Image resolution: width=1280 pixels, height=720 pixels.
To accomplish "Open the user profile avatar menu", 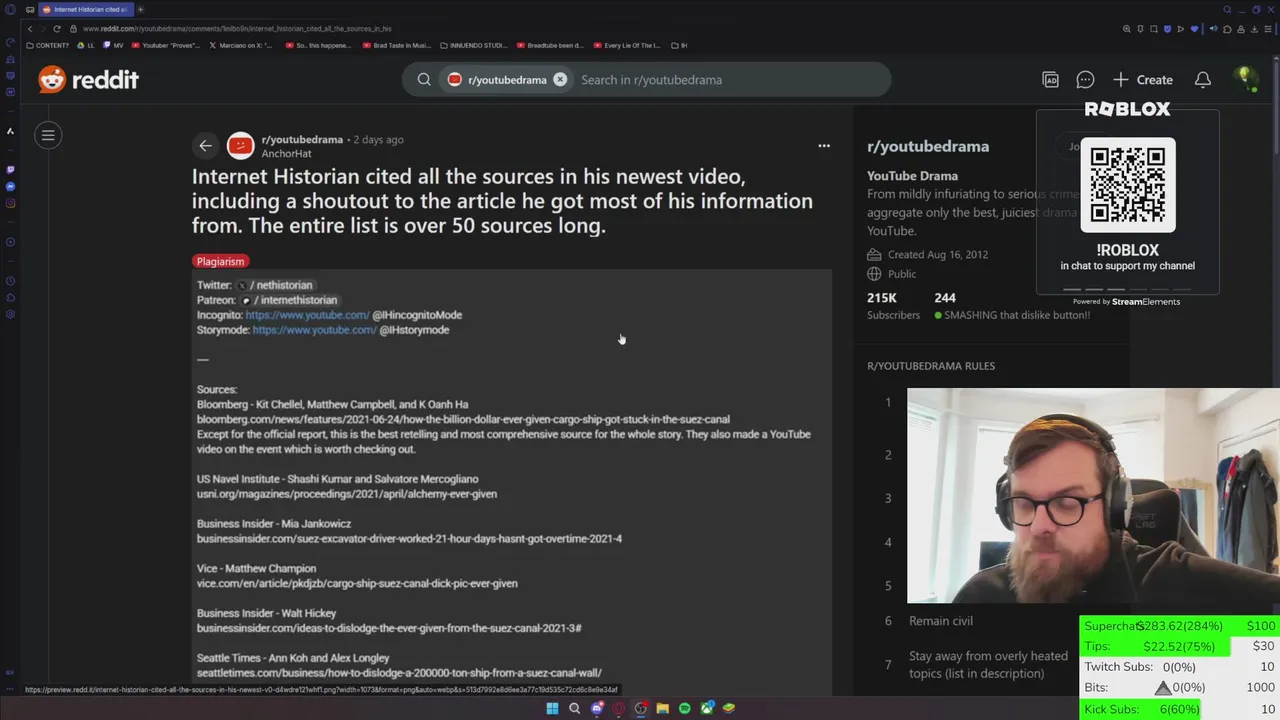I will (x=1246, y=79).
